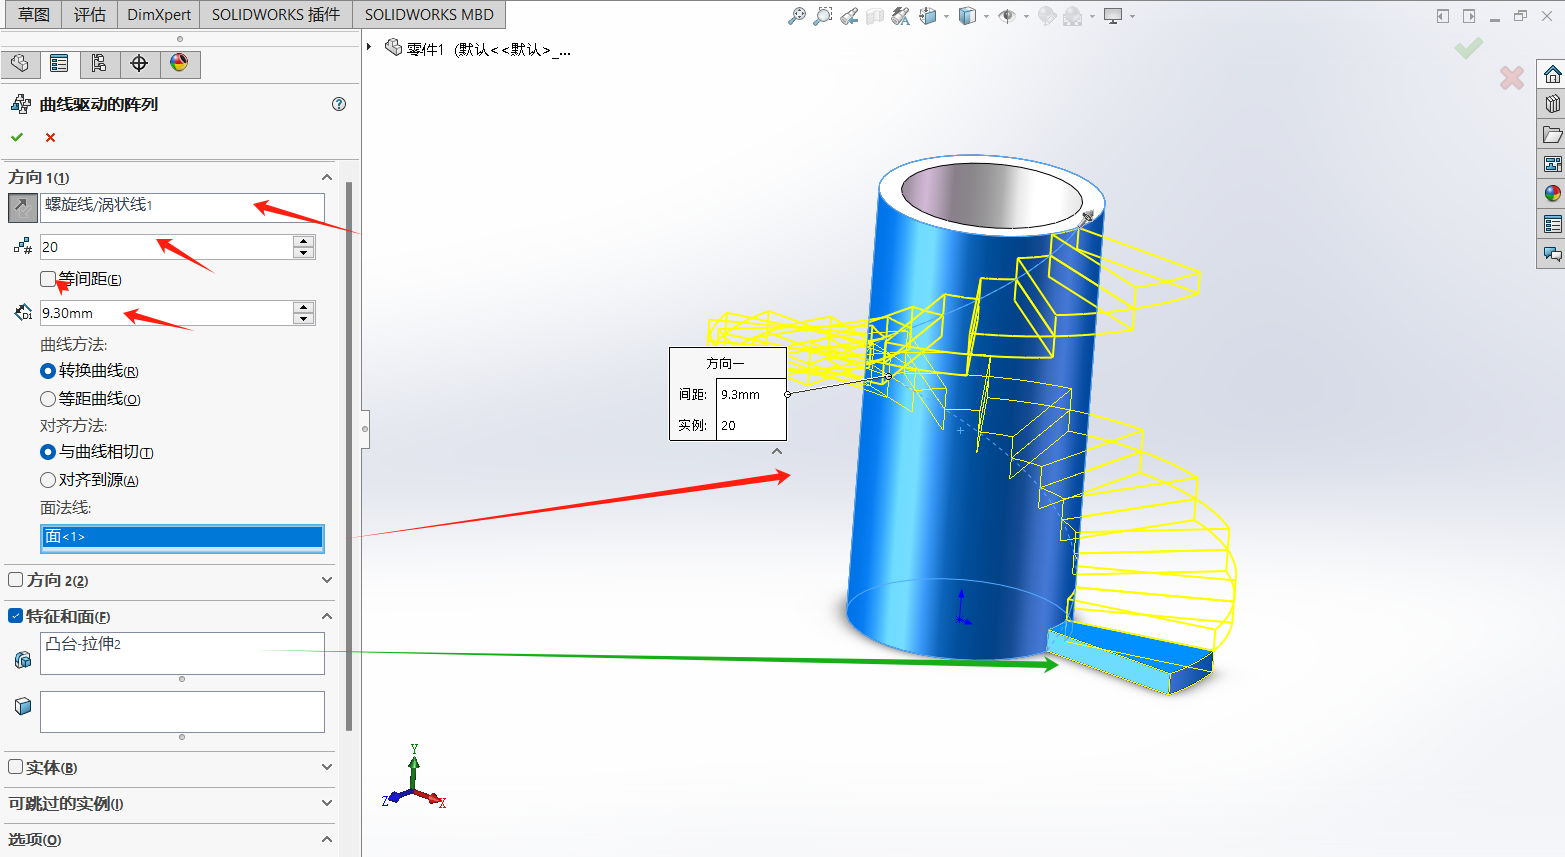Viewport: 1565px width, 857px height.
Task: Check the 方向 2 checkbox
Action: tap(16, 580)
